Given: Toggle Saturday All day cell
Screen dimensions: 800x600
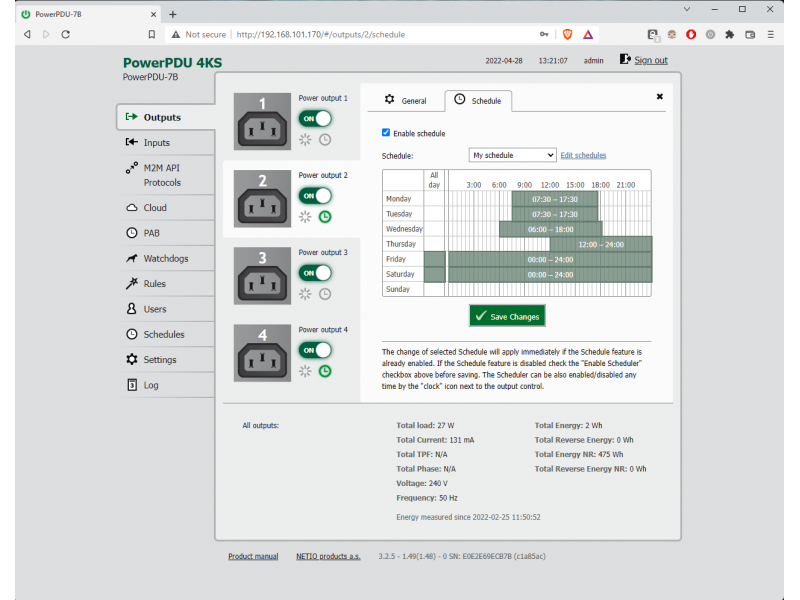Looking at the screenshot, I should pos(435,274).
